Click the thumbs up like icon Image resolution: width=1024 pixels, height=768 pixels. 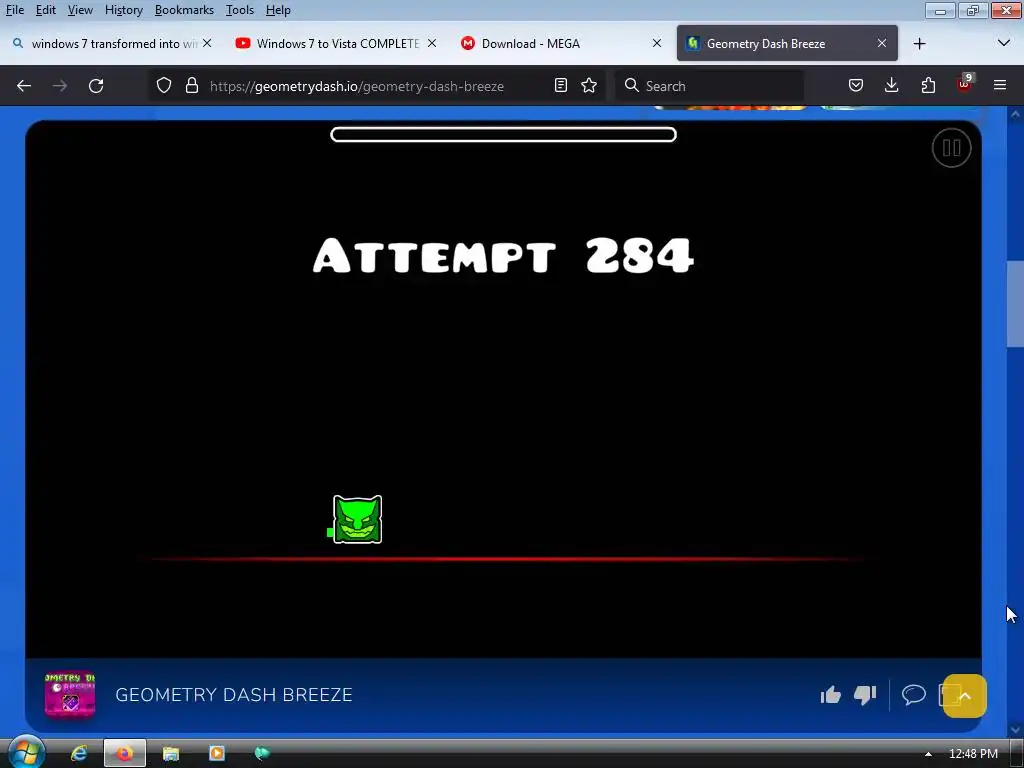click(x=830, y=695)
